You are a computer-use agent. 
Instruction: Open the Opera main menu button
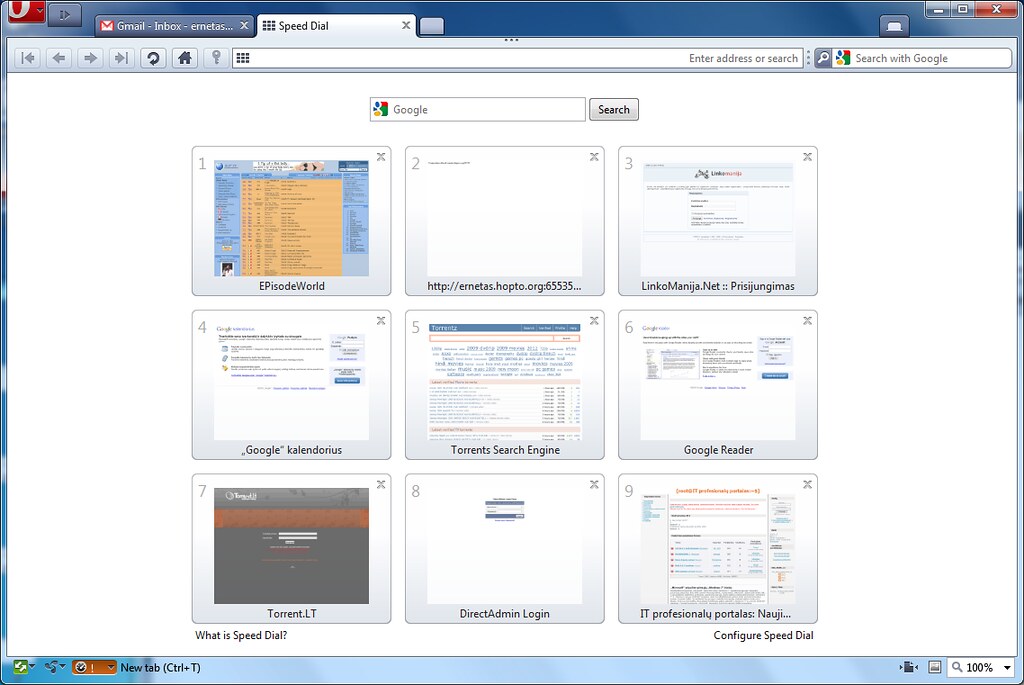click(x=26, y=10)
